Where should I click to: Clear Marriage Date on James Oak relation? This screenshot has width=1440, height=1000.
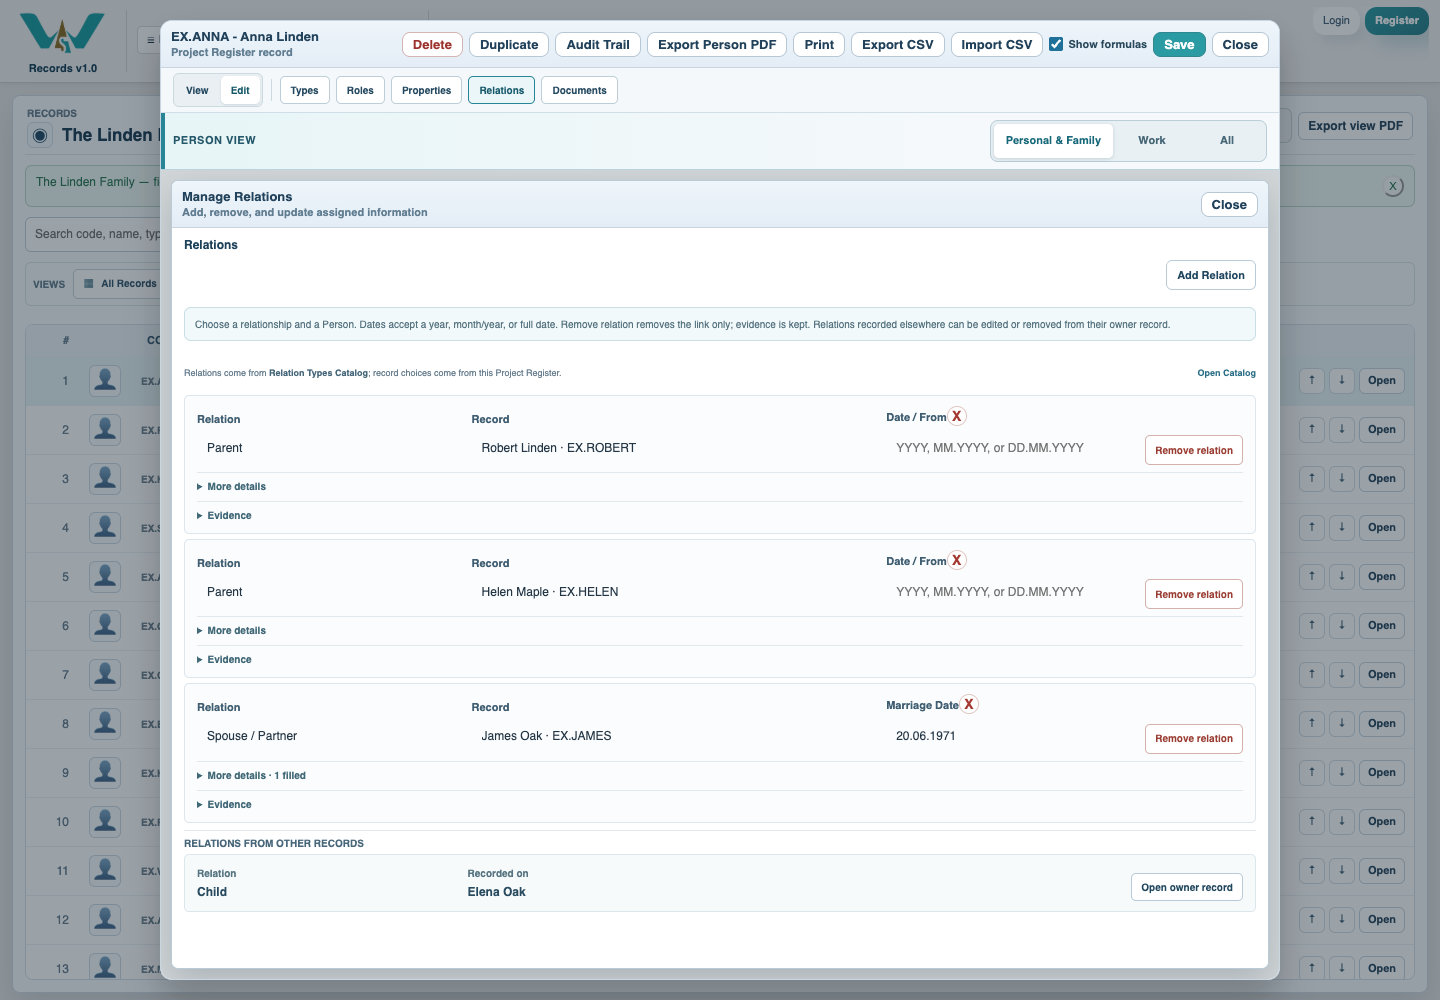tap(969, 704)
